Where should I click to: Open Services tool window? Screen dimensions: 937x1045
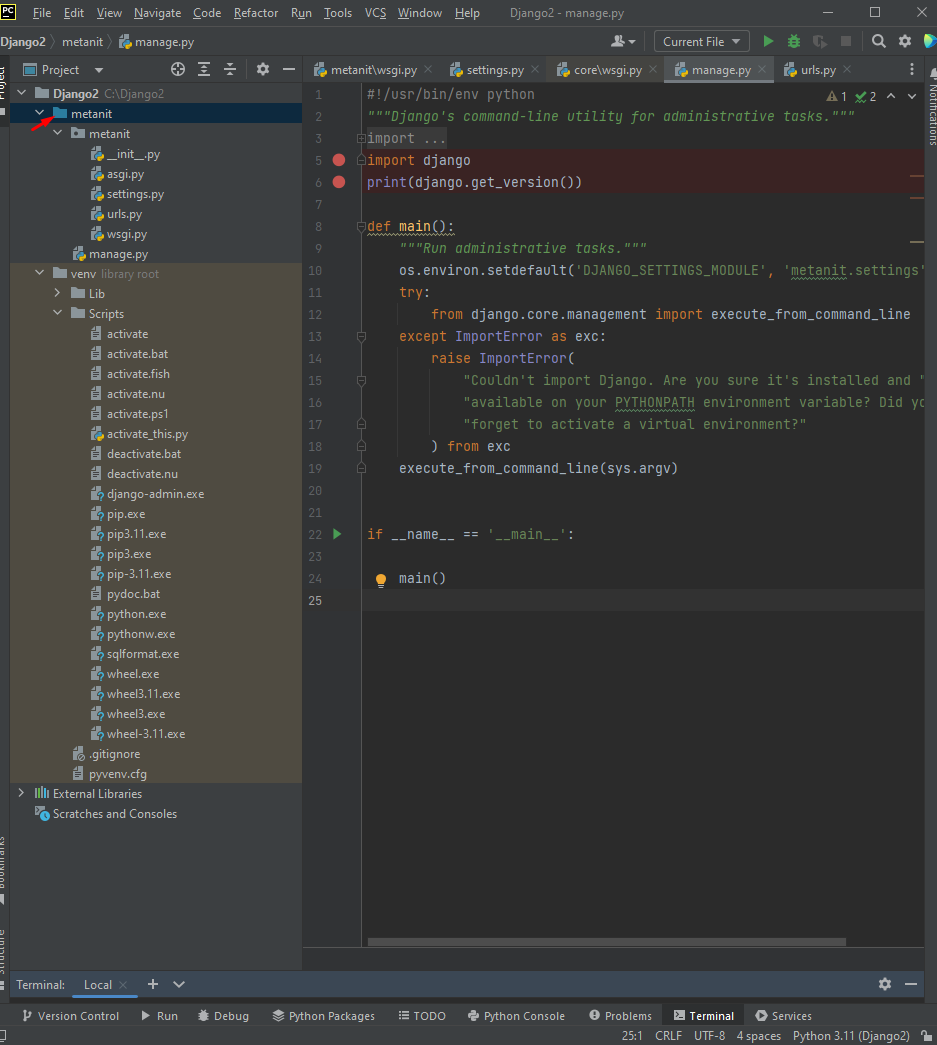(x=784, y=1016)
